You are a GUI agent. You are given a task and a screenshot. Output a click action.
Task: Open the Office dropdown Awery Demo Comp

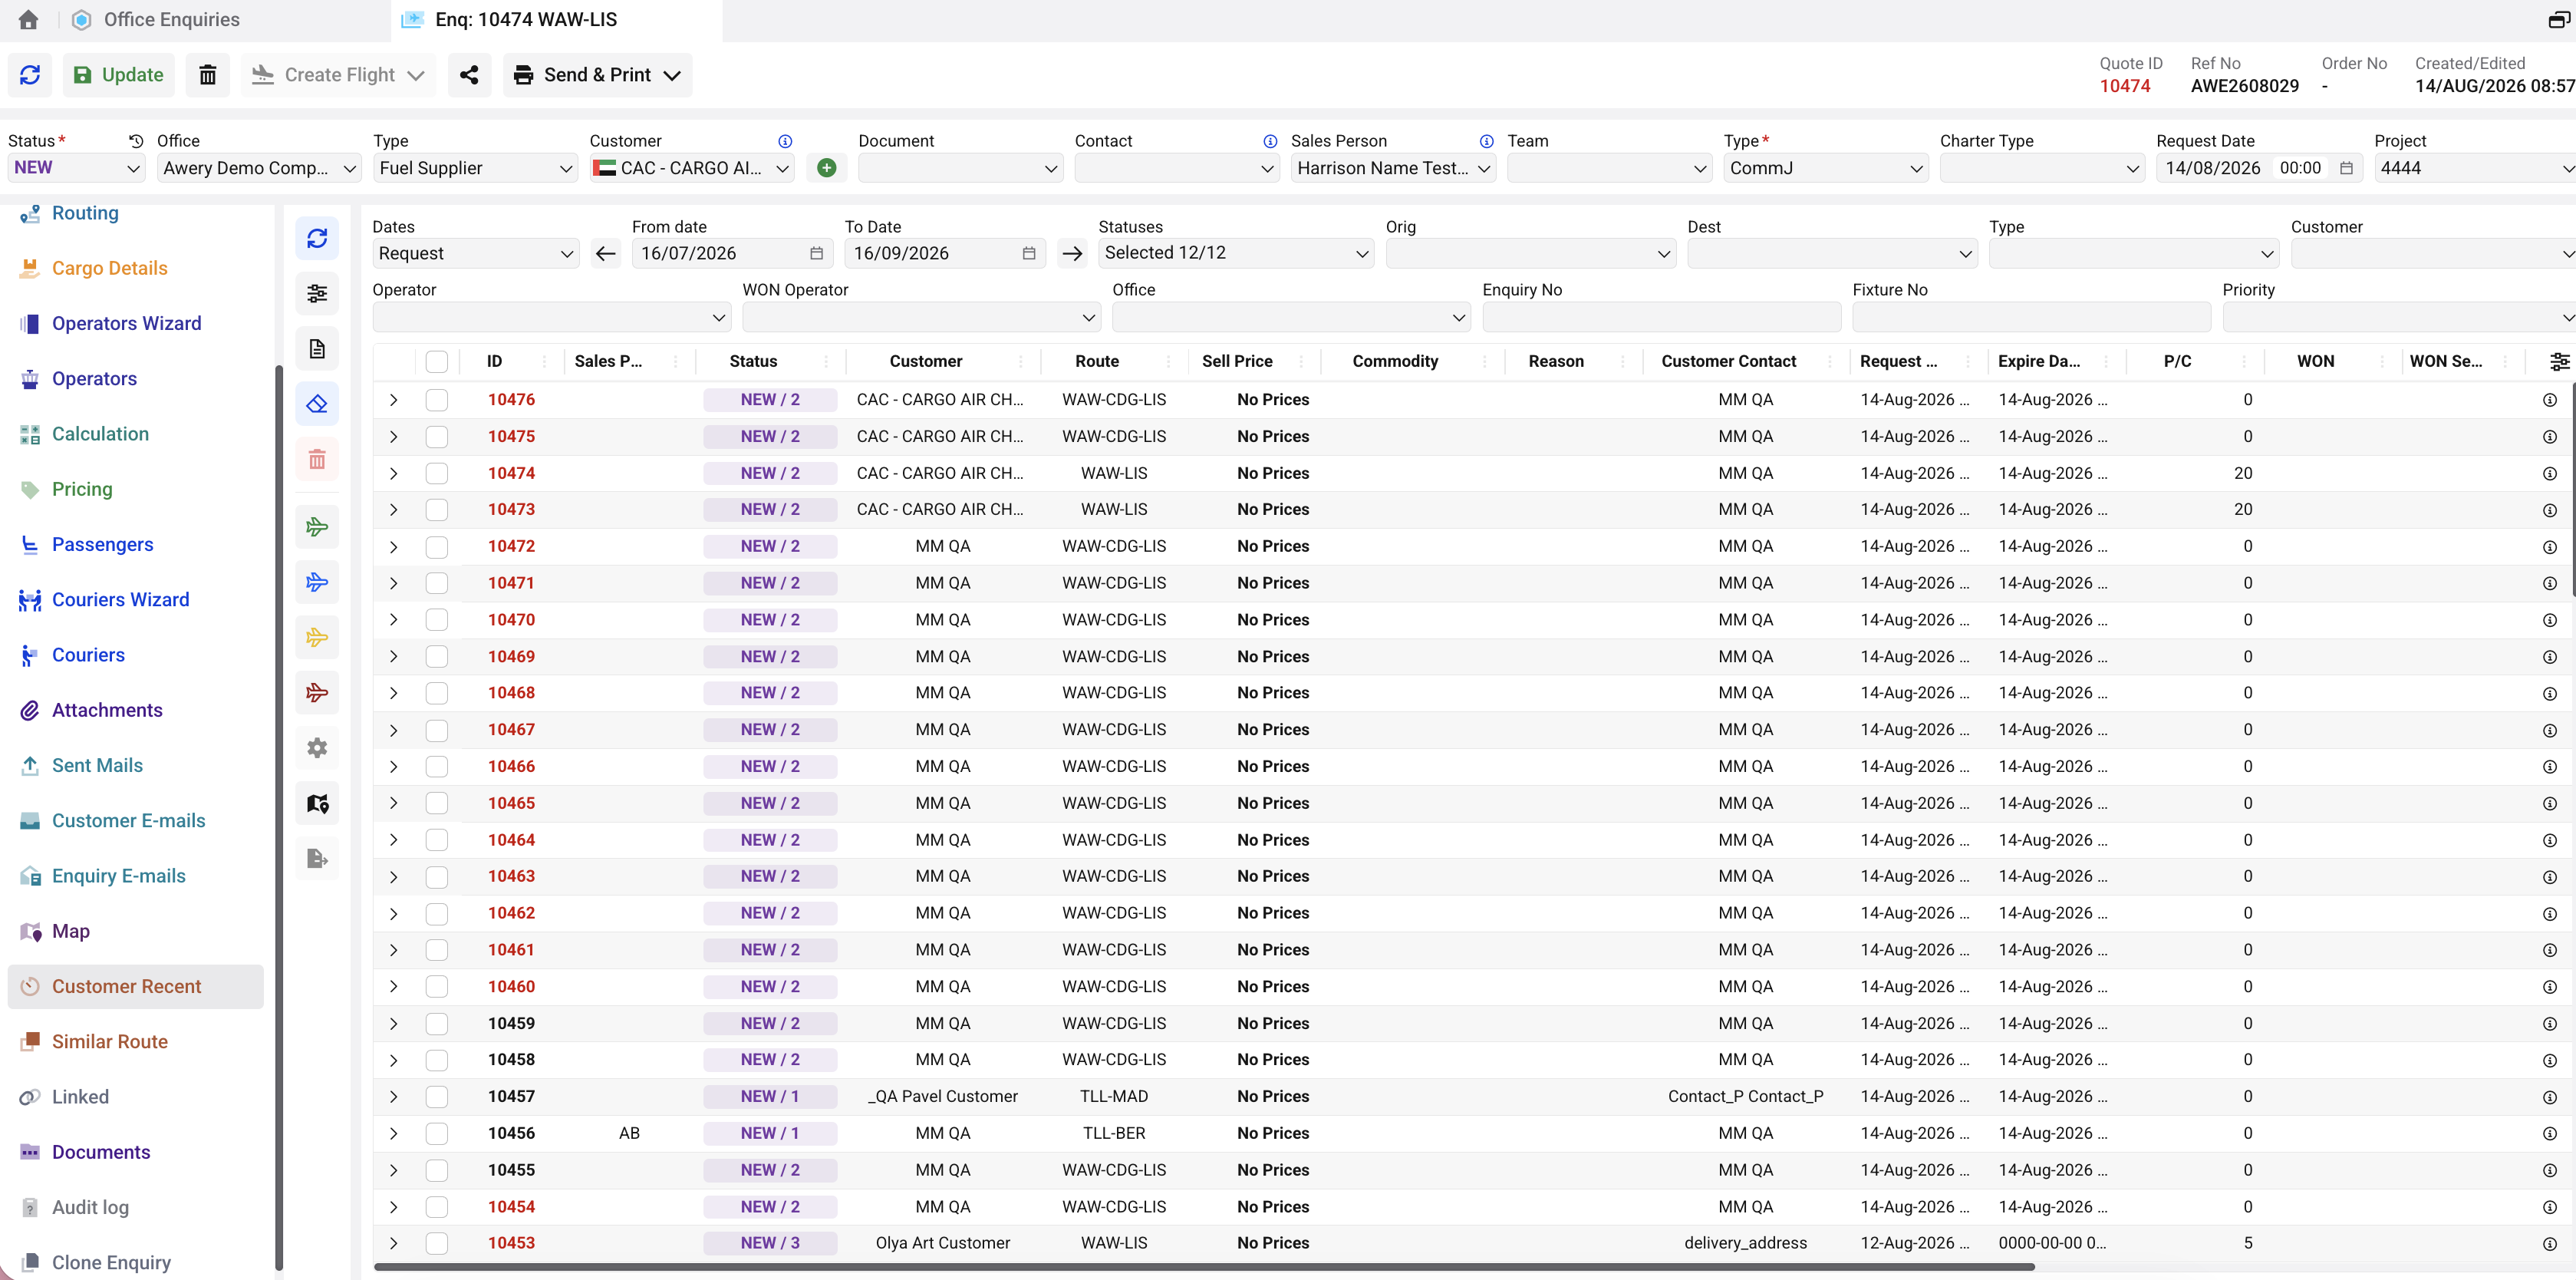point(260,168)
